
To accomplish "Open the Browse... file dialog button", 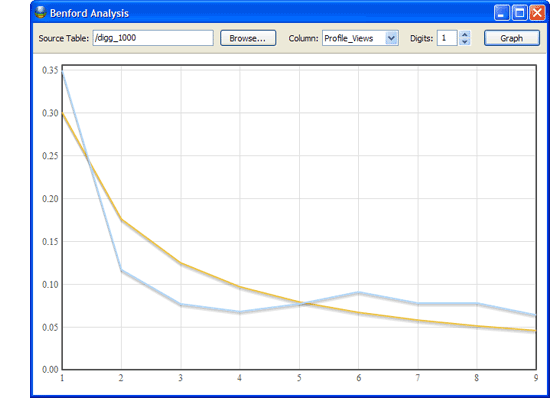I will 248,38.
